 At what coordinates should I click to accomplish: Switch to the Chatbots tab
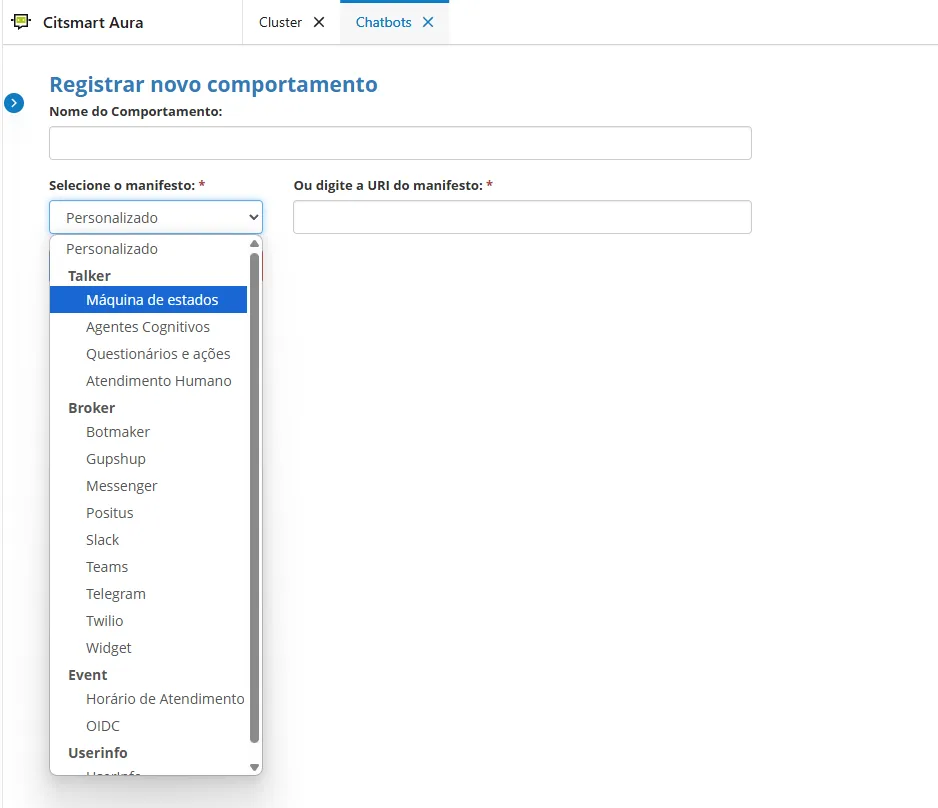point(383,22)
